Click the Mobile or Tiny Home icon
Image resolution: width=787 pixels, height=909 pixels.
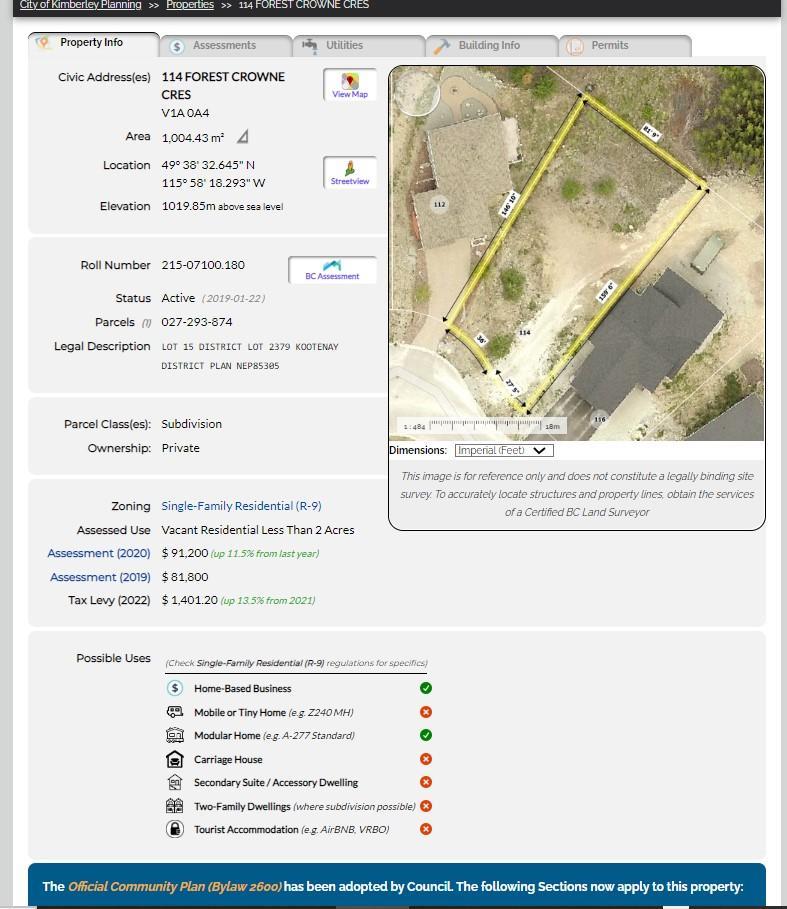pyautogui.click(x=175, y=712)
